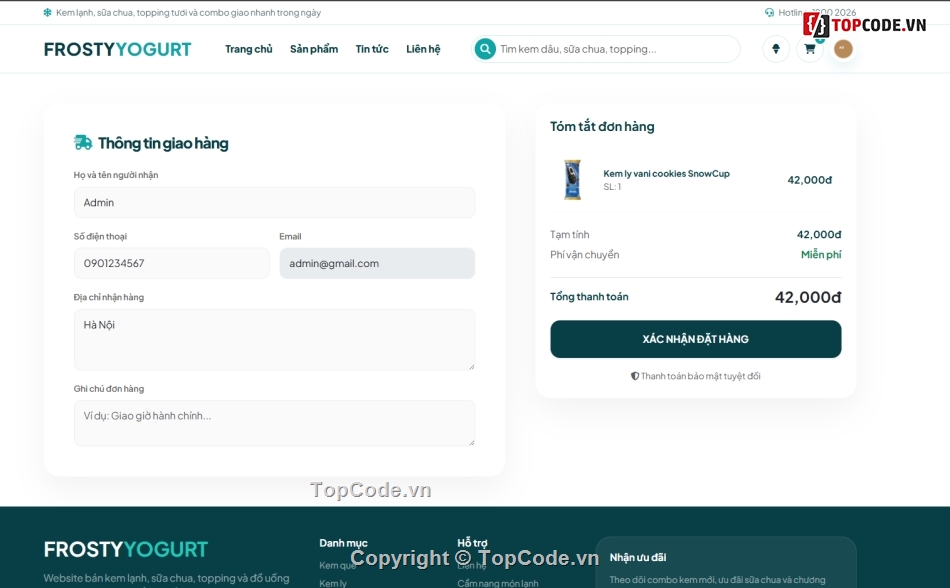Open the Tin tức menu item
Image resolution: width=950 pixels, height=588 pixels.
pyautogui.click(x=372, y=49)
